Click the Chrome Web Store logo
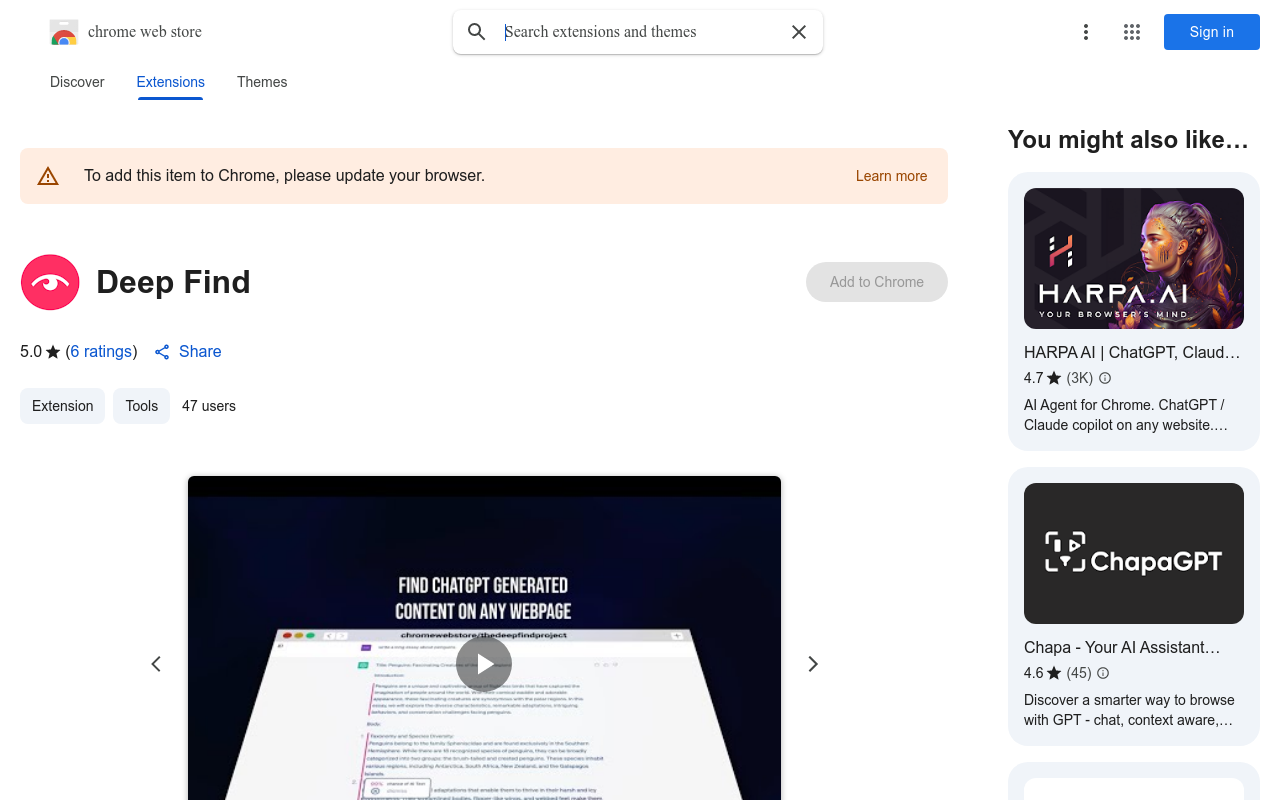The image size is (1280, 800). 64,32
